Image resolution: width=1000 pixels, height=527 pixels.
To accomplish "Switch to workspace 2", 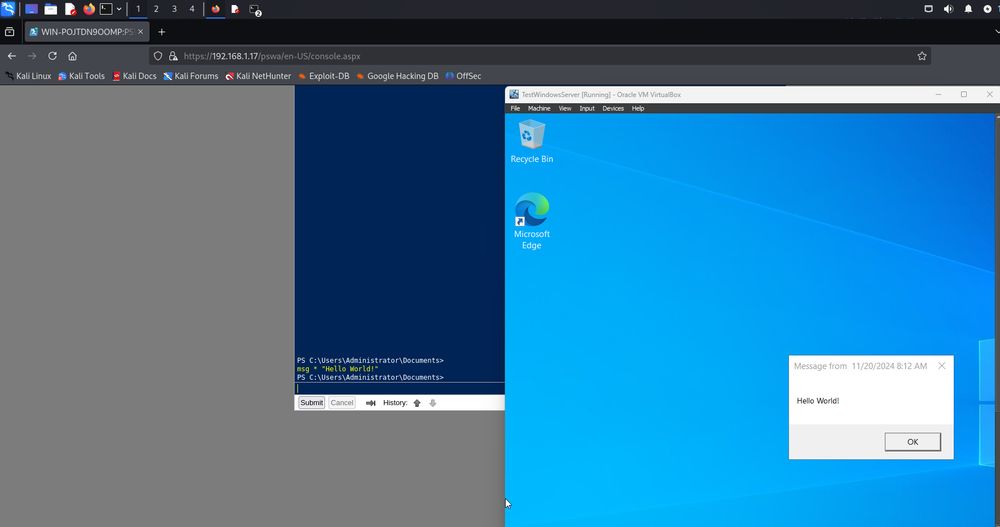I will (156, 9).
